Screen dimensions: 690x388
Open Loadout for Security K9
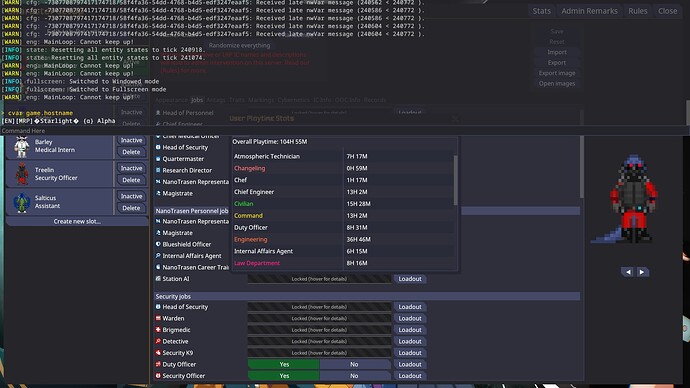[410, 353]
